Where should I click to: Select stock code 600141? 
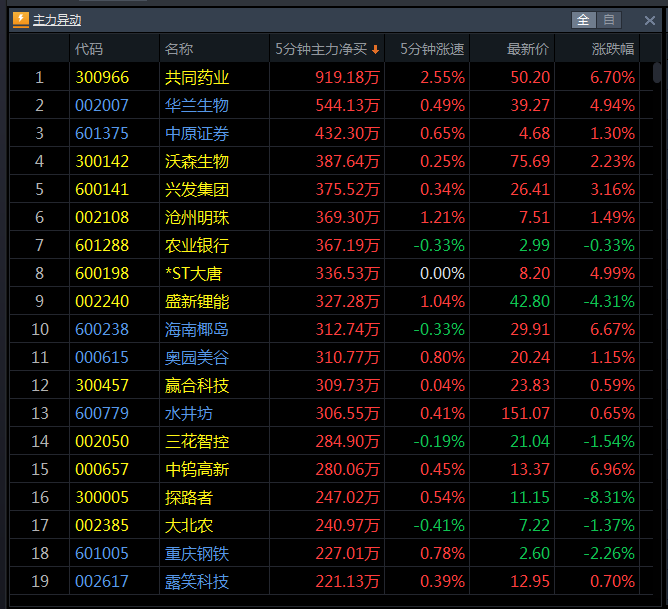(102, 189)
